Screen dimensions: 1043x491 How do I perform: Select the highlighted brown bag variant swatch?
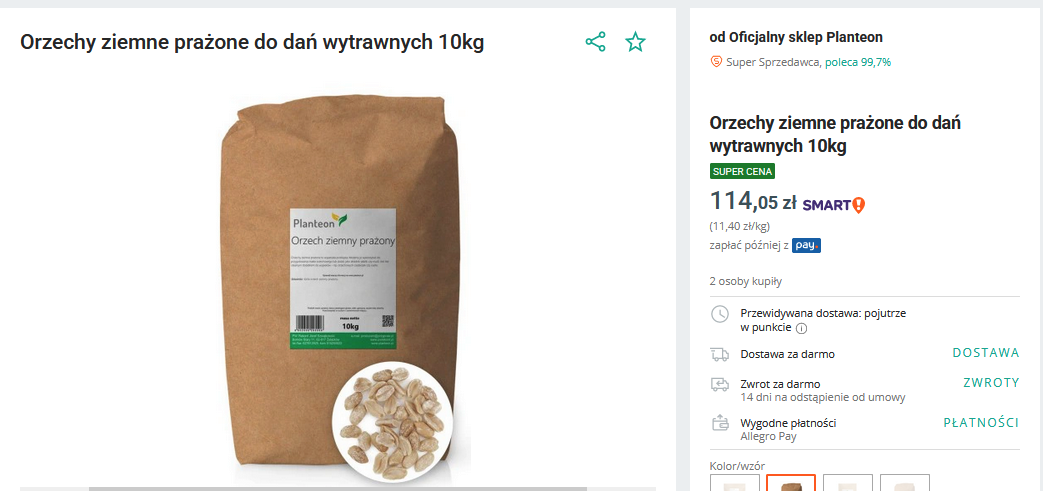click(791, 482)
